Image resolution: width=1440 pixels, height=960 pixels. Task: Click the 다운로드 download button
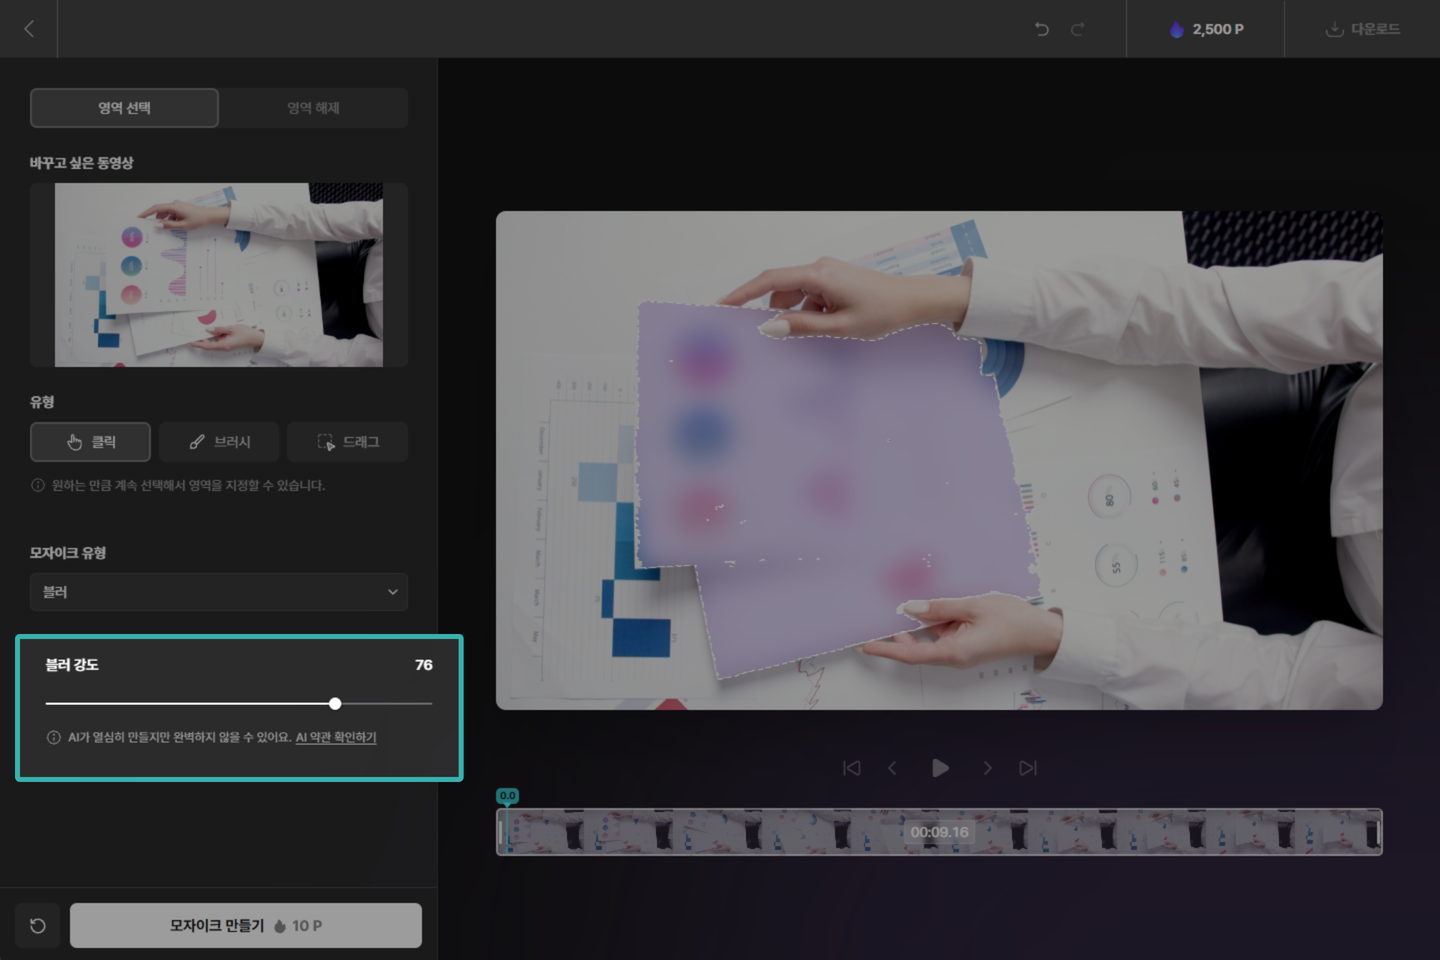pos(1362,29)
